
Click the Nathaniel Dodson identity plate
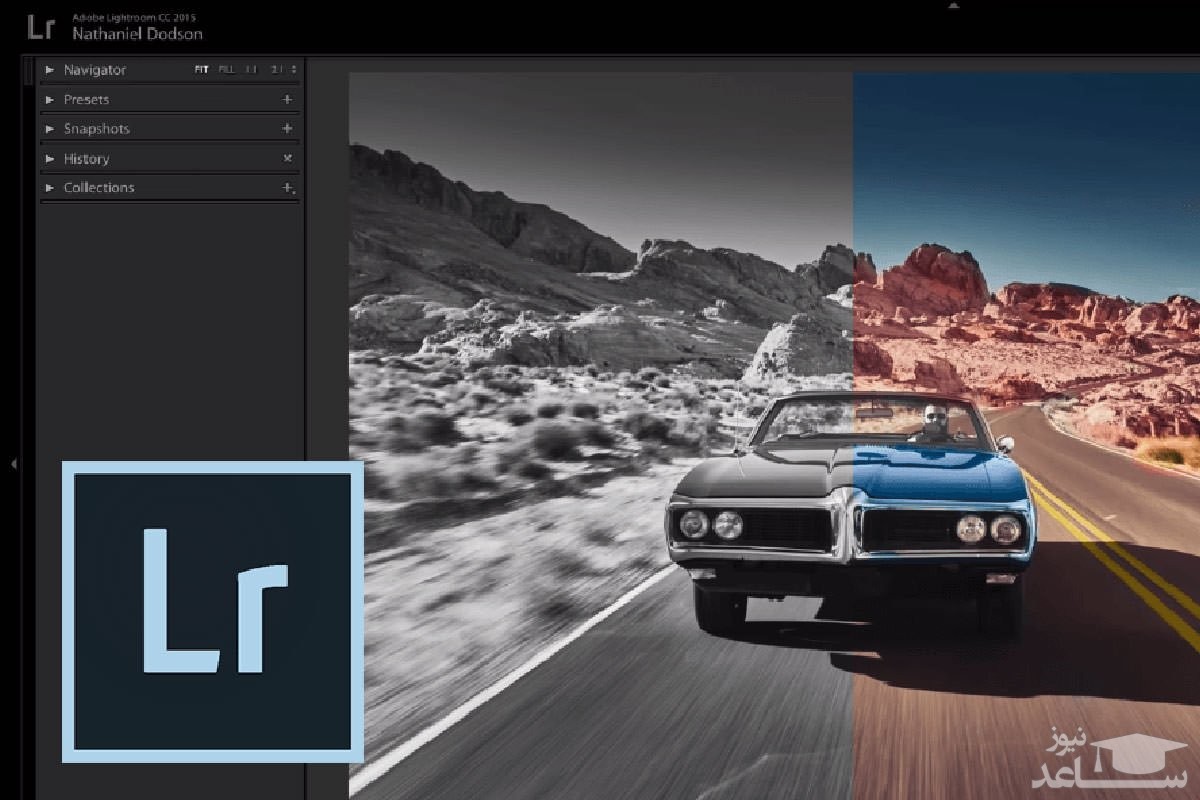click(137, 34)
